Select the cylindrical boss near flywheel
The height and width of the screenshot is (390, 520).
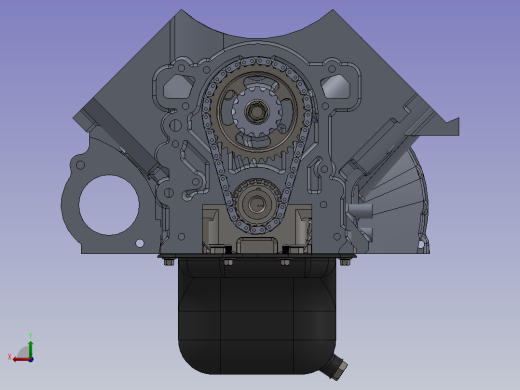click(361, 211)
